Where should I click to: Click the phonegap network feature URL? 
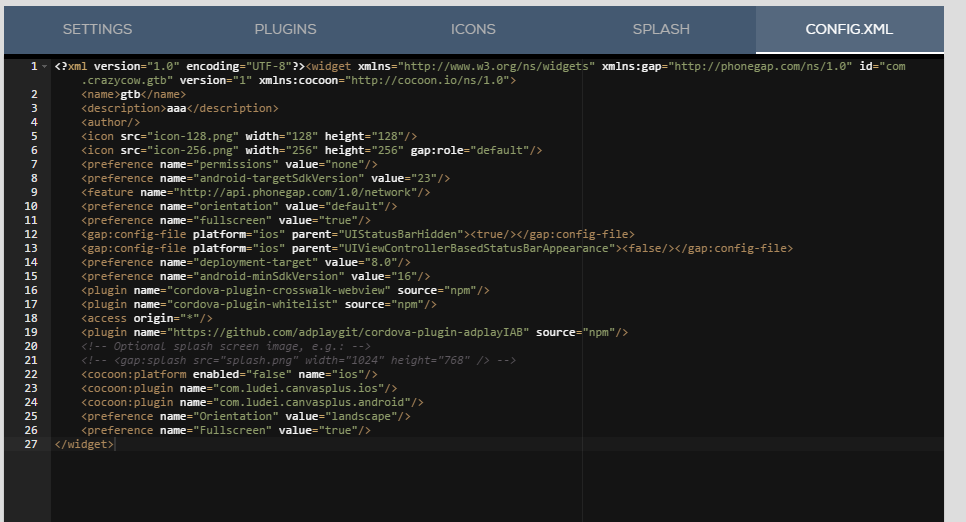coord(295,192)
